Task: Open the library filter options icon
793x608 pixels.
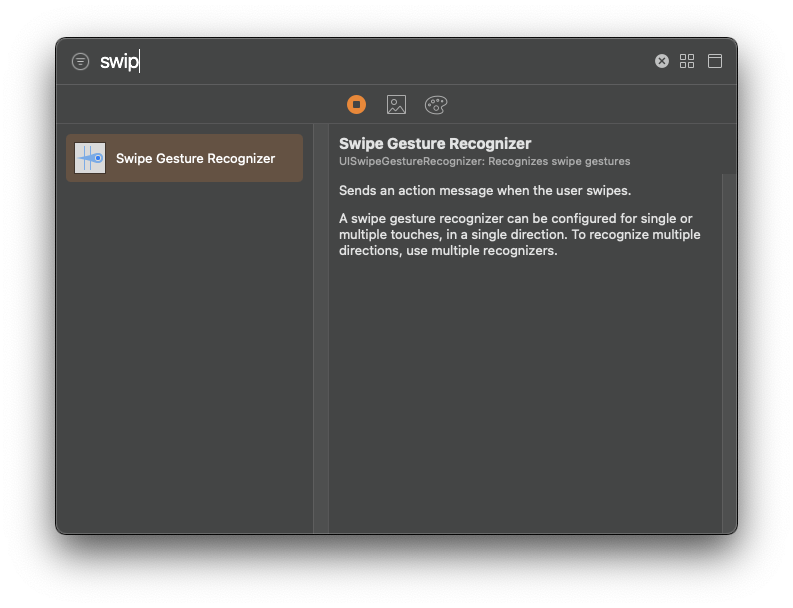Action: point(80,62)
